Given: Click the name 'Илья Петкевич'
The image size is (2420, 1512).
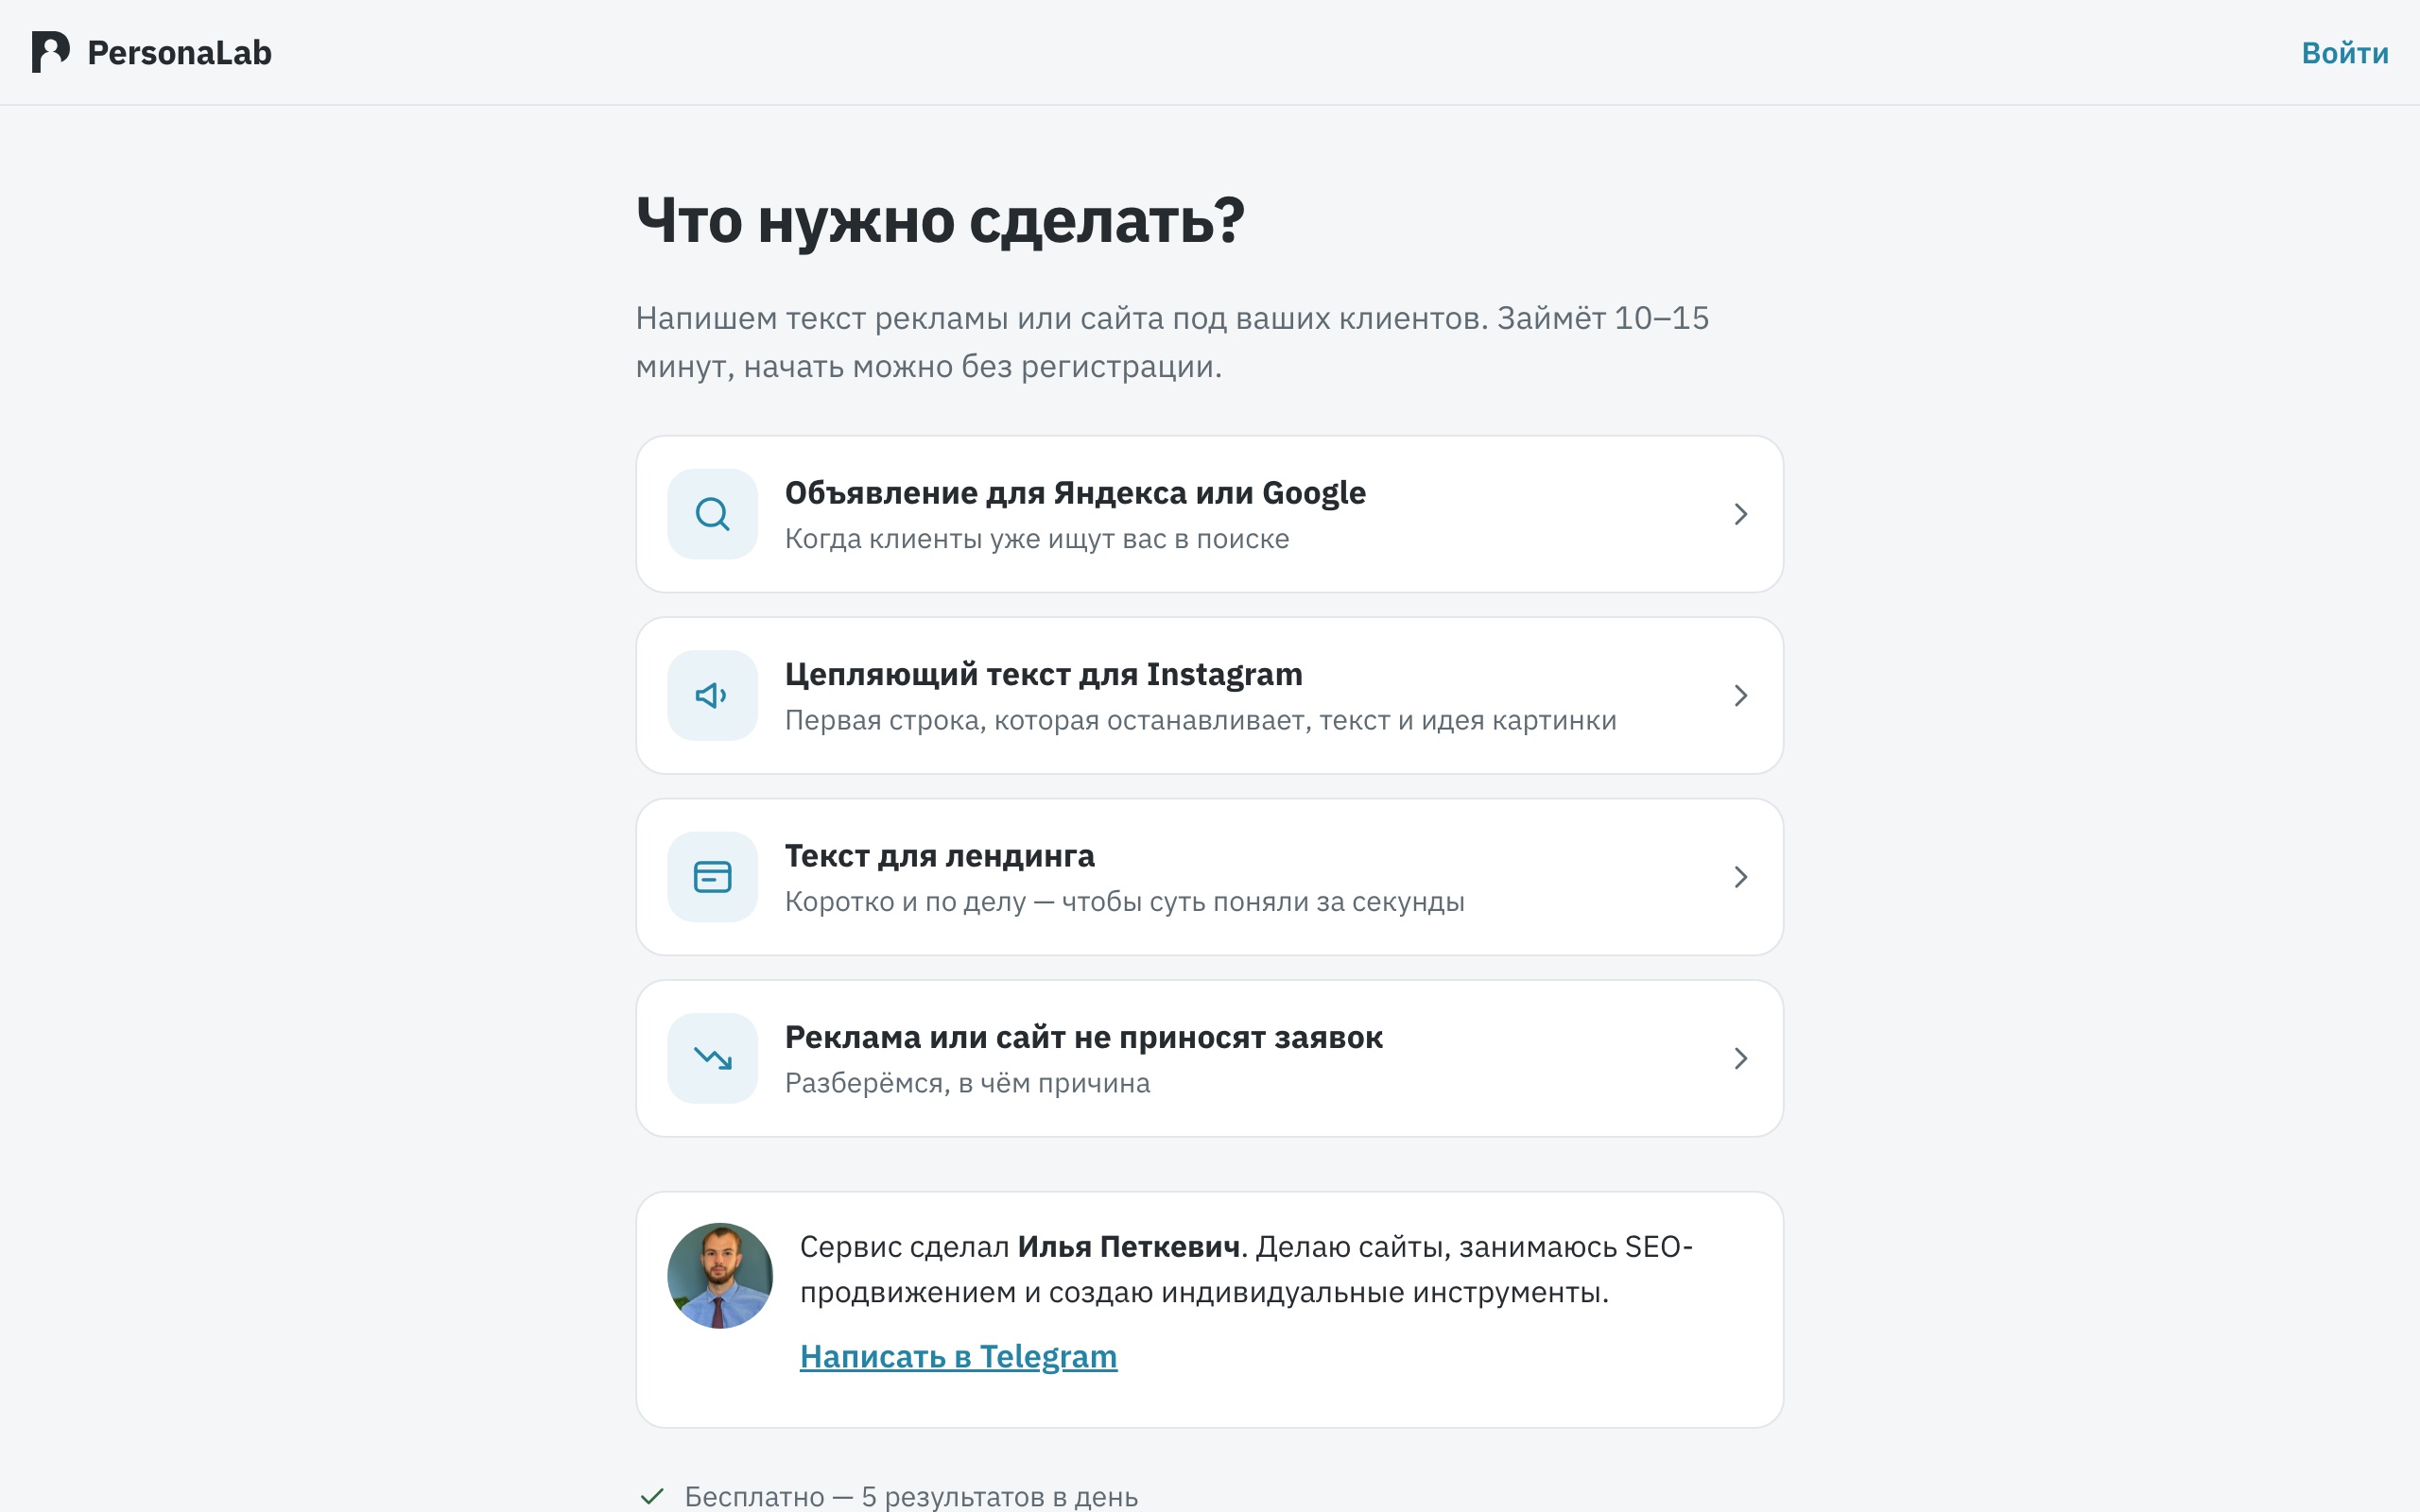Looking at the screenshot, I should (x=1128, y=1247).
